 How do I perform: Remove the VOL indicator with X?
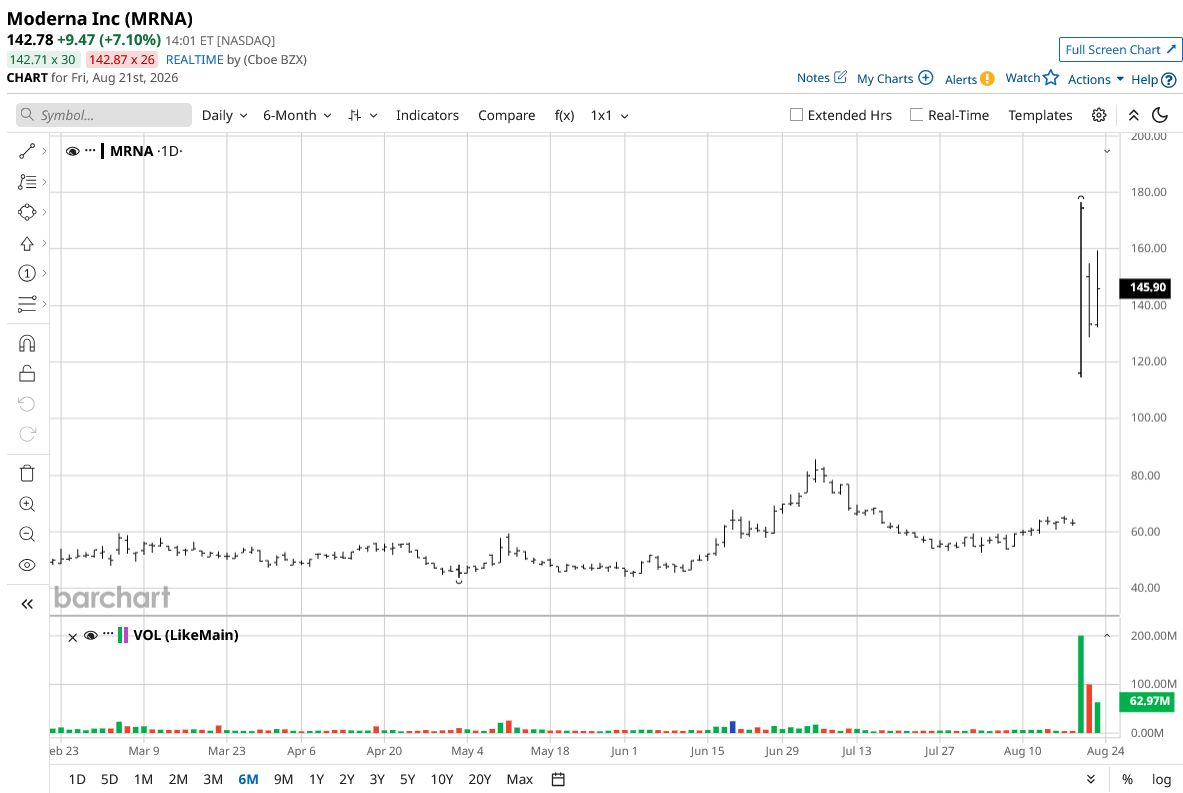pos(72,637)
